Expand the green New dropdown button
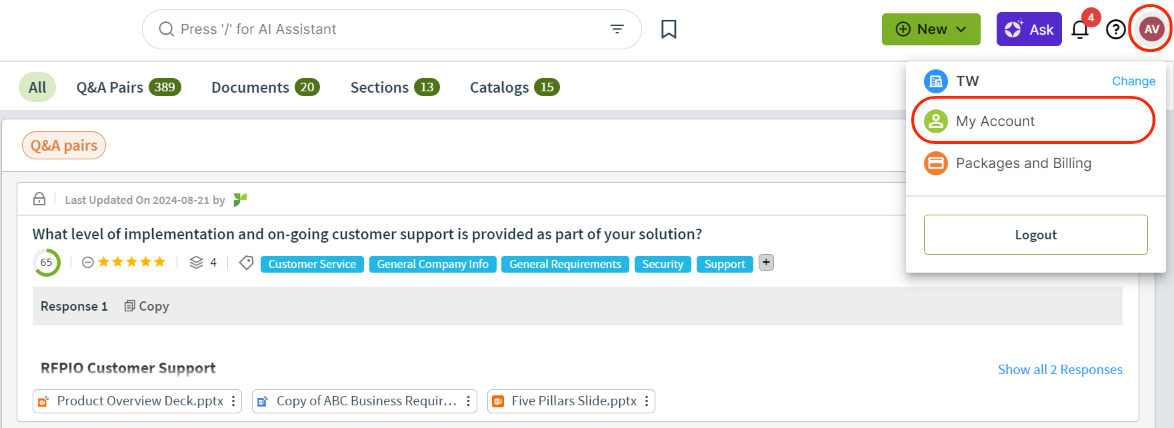Image resolution: width=1174 pixels, height=428 pixels. tap(931, 29)
